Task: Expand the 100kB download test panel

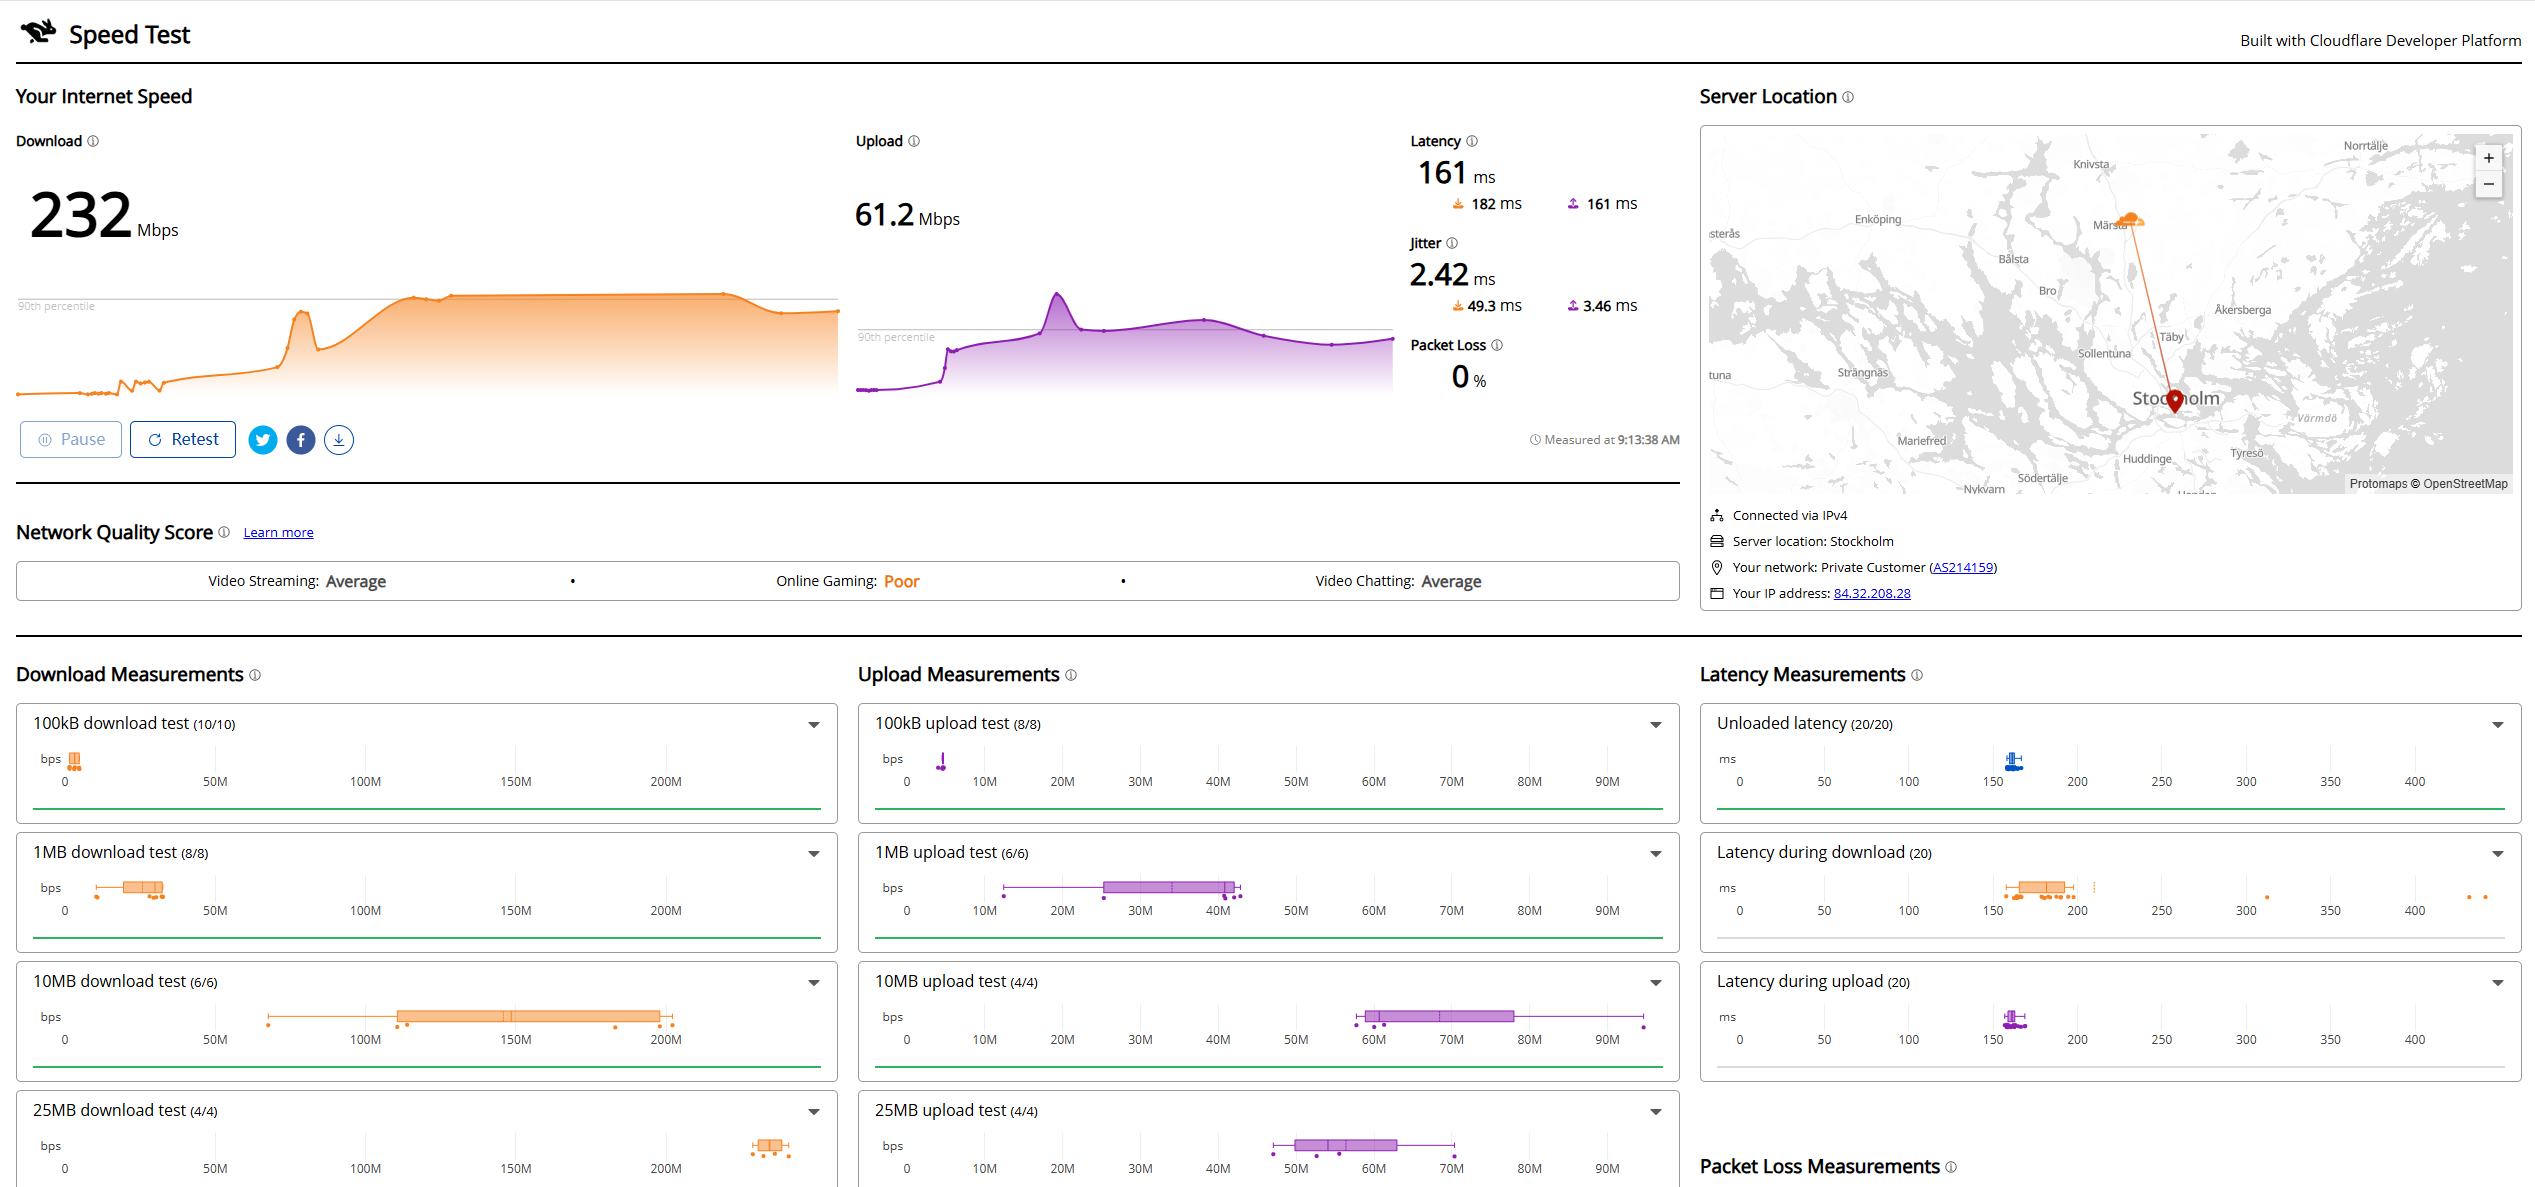Action: point(814,725)
